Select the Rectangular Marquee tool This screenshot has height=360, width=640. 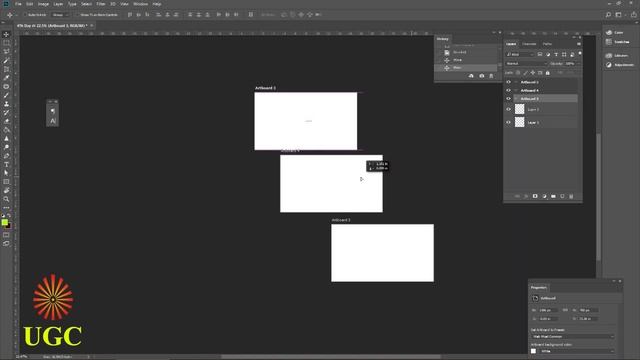tap(6, 43)
